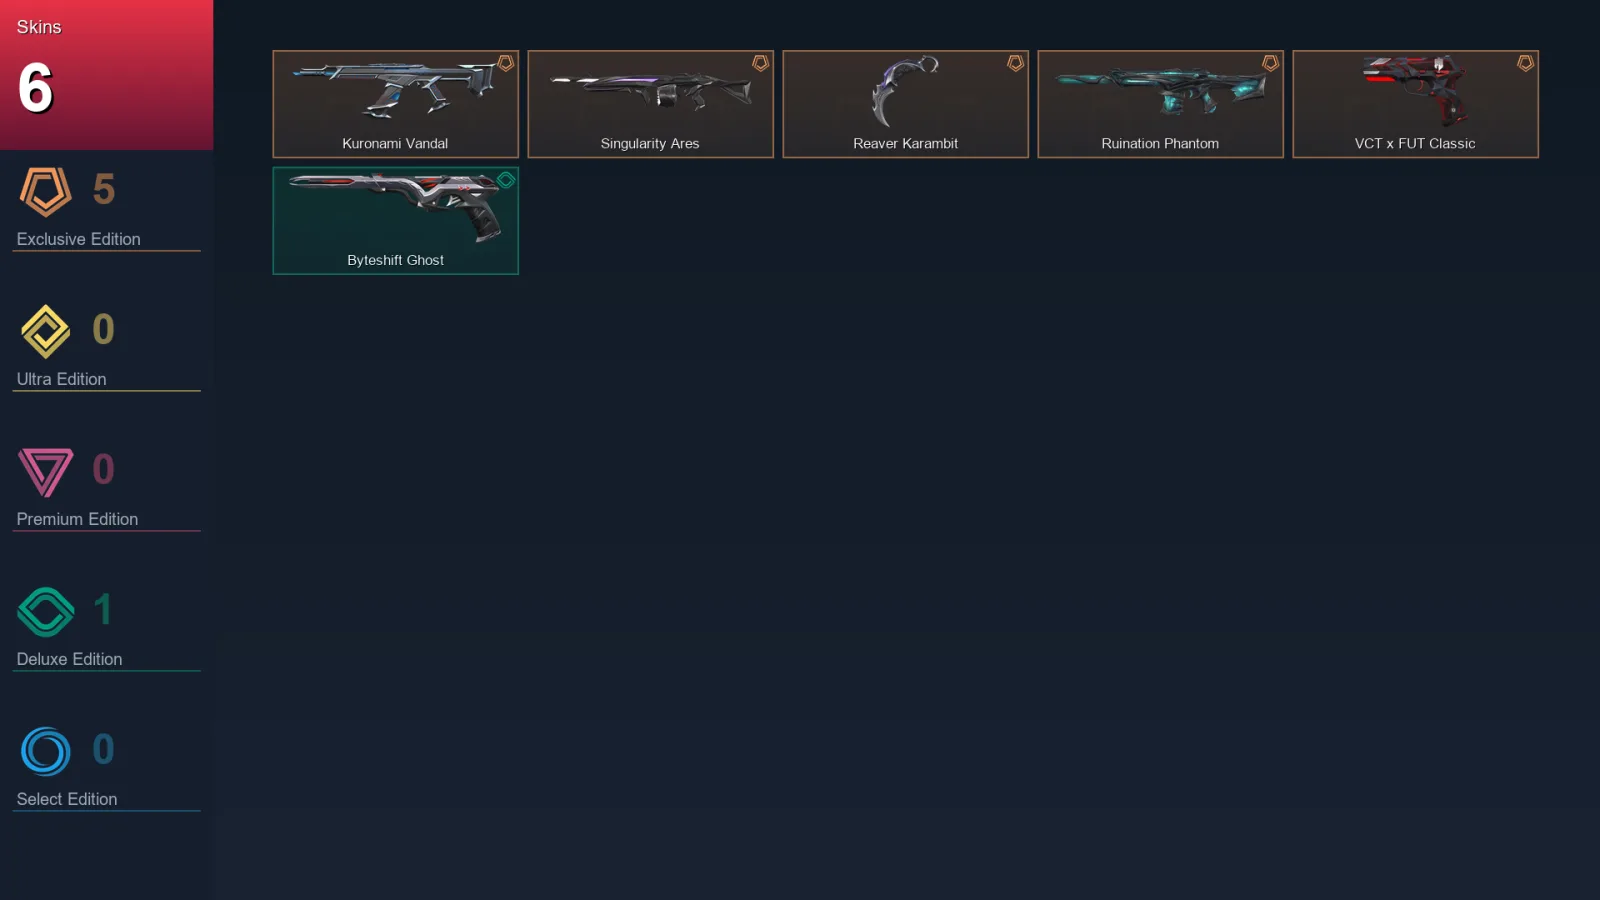Click the Deluxe Edition green icon
1600x900 pixels.
click(x=45, y=612)
